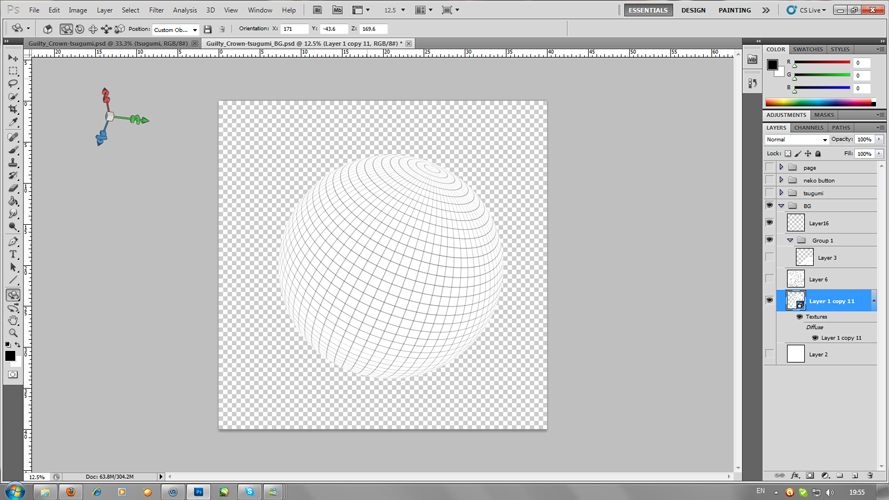Show the tsugumi group

(769, 193)
